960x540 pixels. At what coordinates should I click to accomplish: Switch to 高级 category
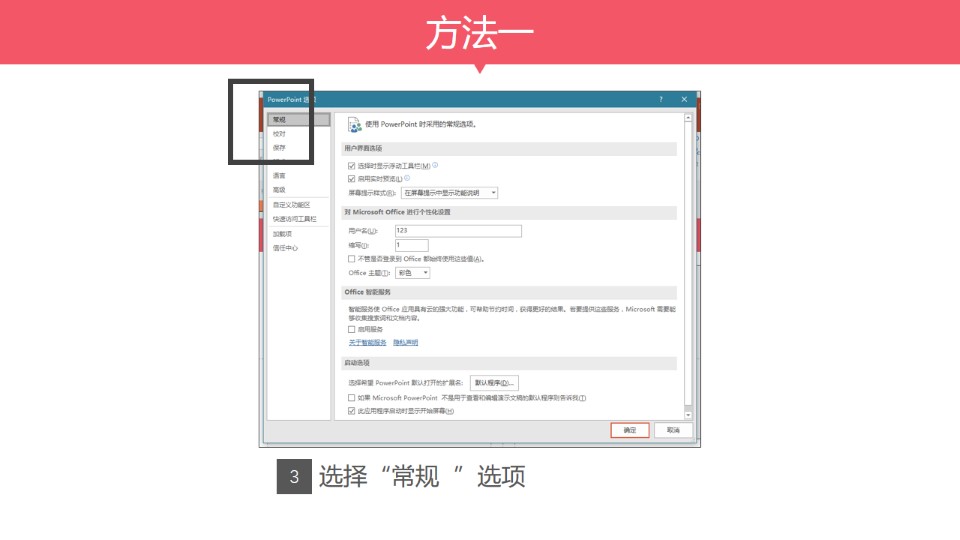click(x=279, y=189)
